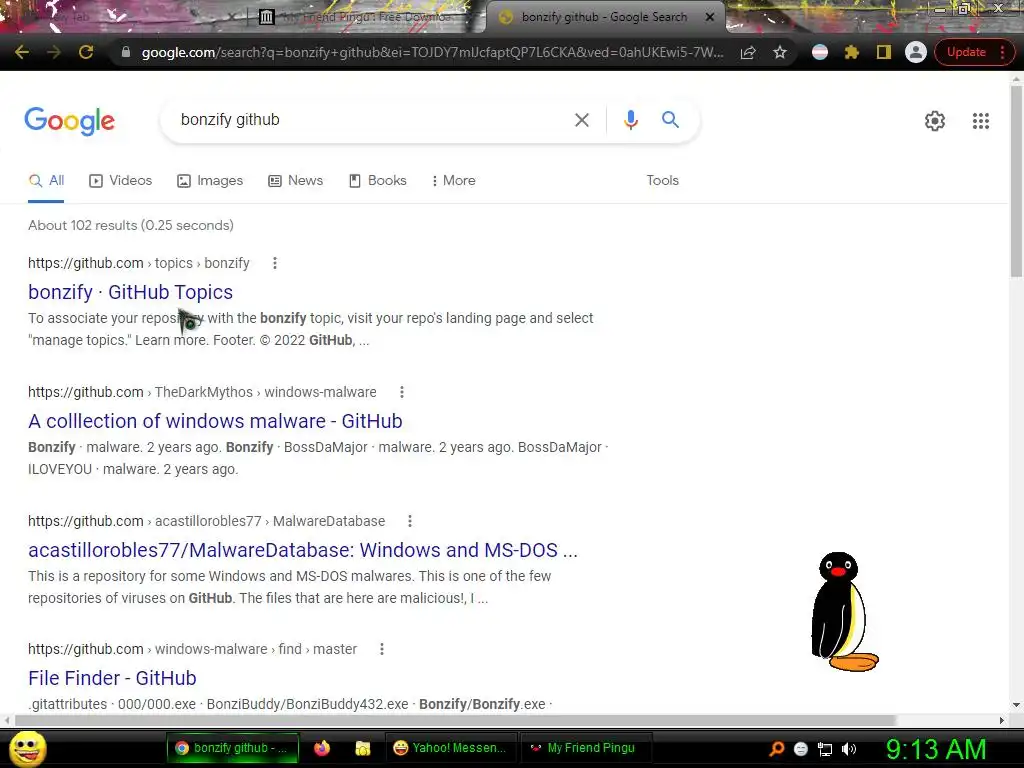
Task: Toggle the browser side panel icon
Action: (883, 52)
